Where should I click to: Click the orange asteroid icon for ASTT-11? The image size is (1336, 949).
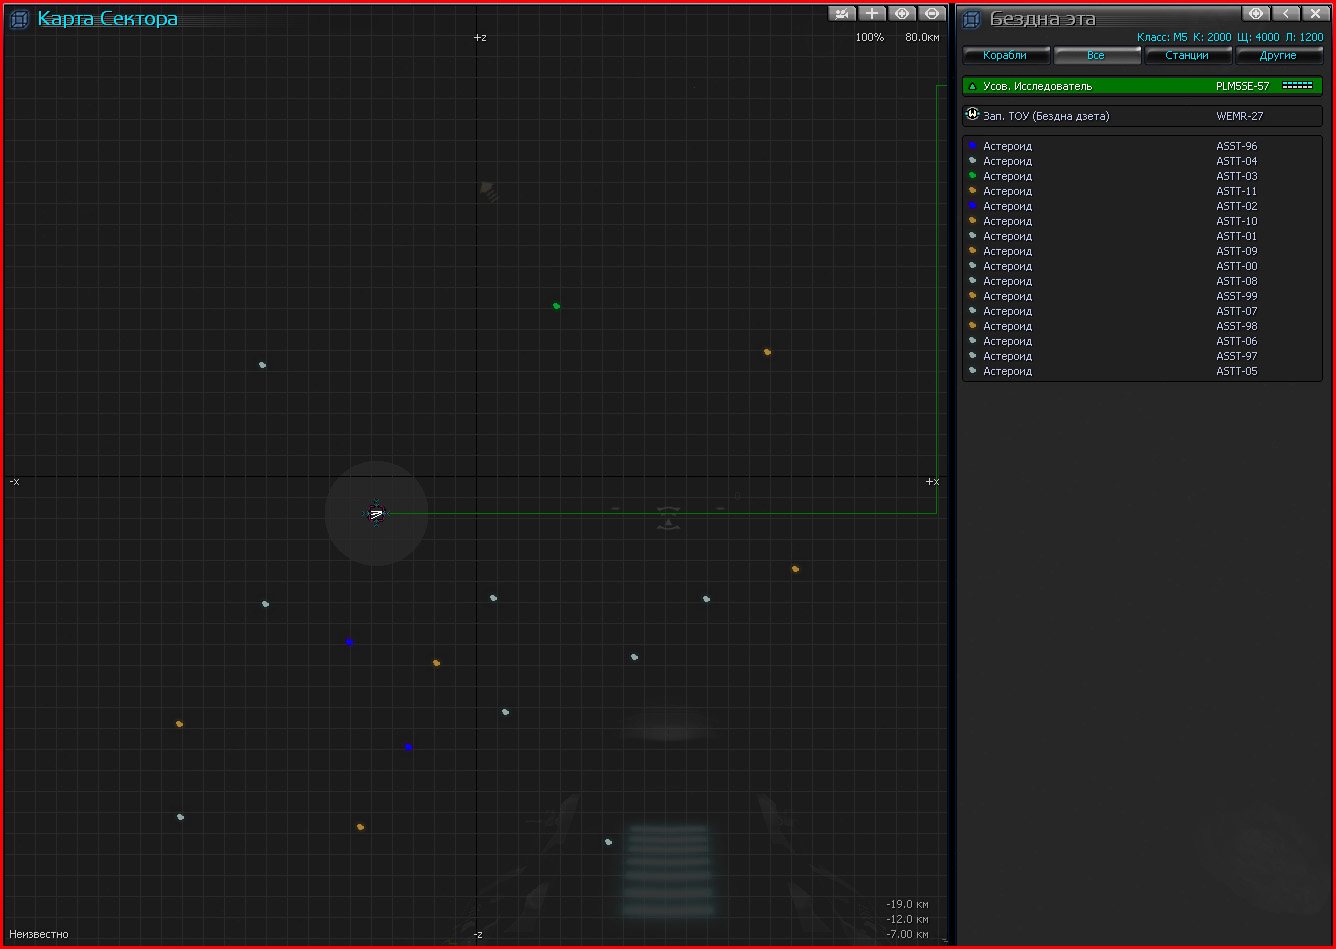coord(972,190)
